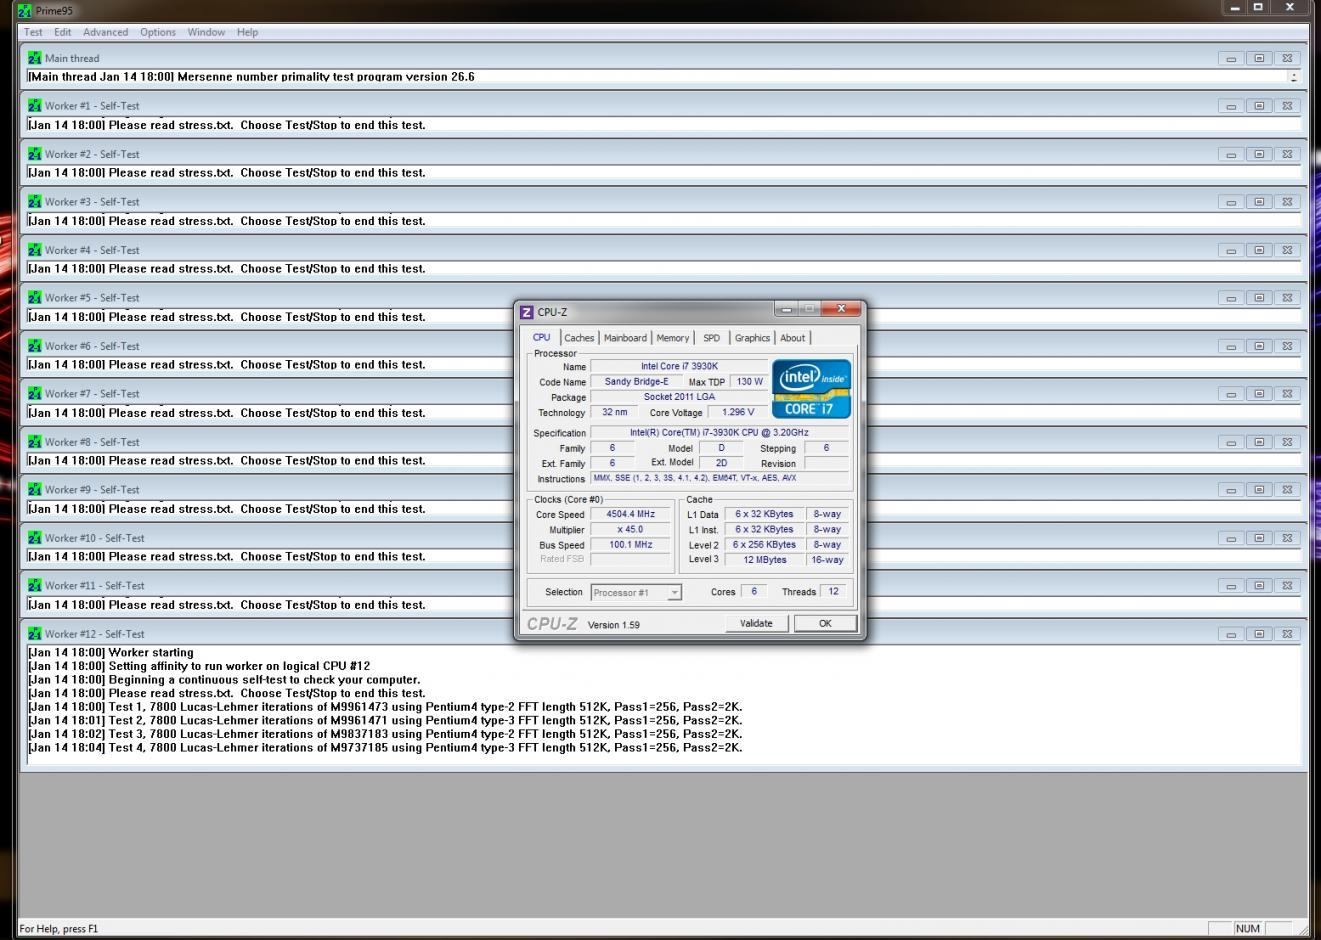Viewport: 1321px width, 940px height.
Task: Maximize the Worker #12 child window
Action: coord(1259,634)
